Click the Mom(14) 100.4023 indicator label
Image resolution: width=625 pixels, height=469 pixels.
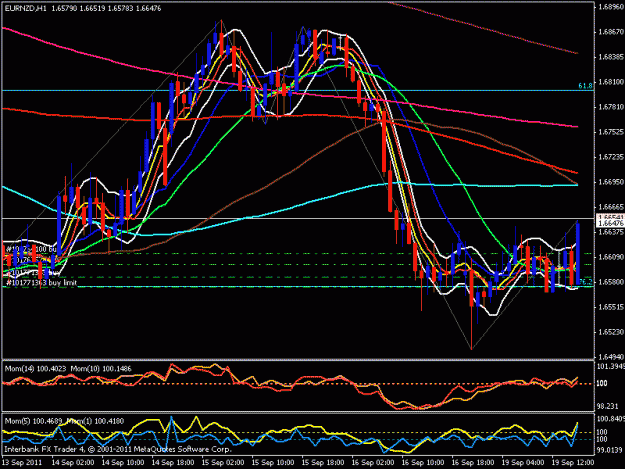tap(36, 369)
